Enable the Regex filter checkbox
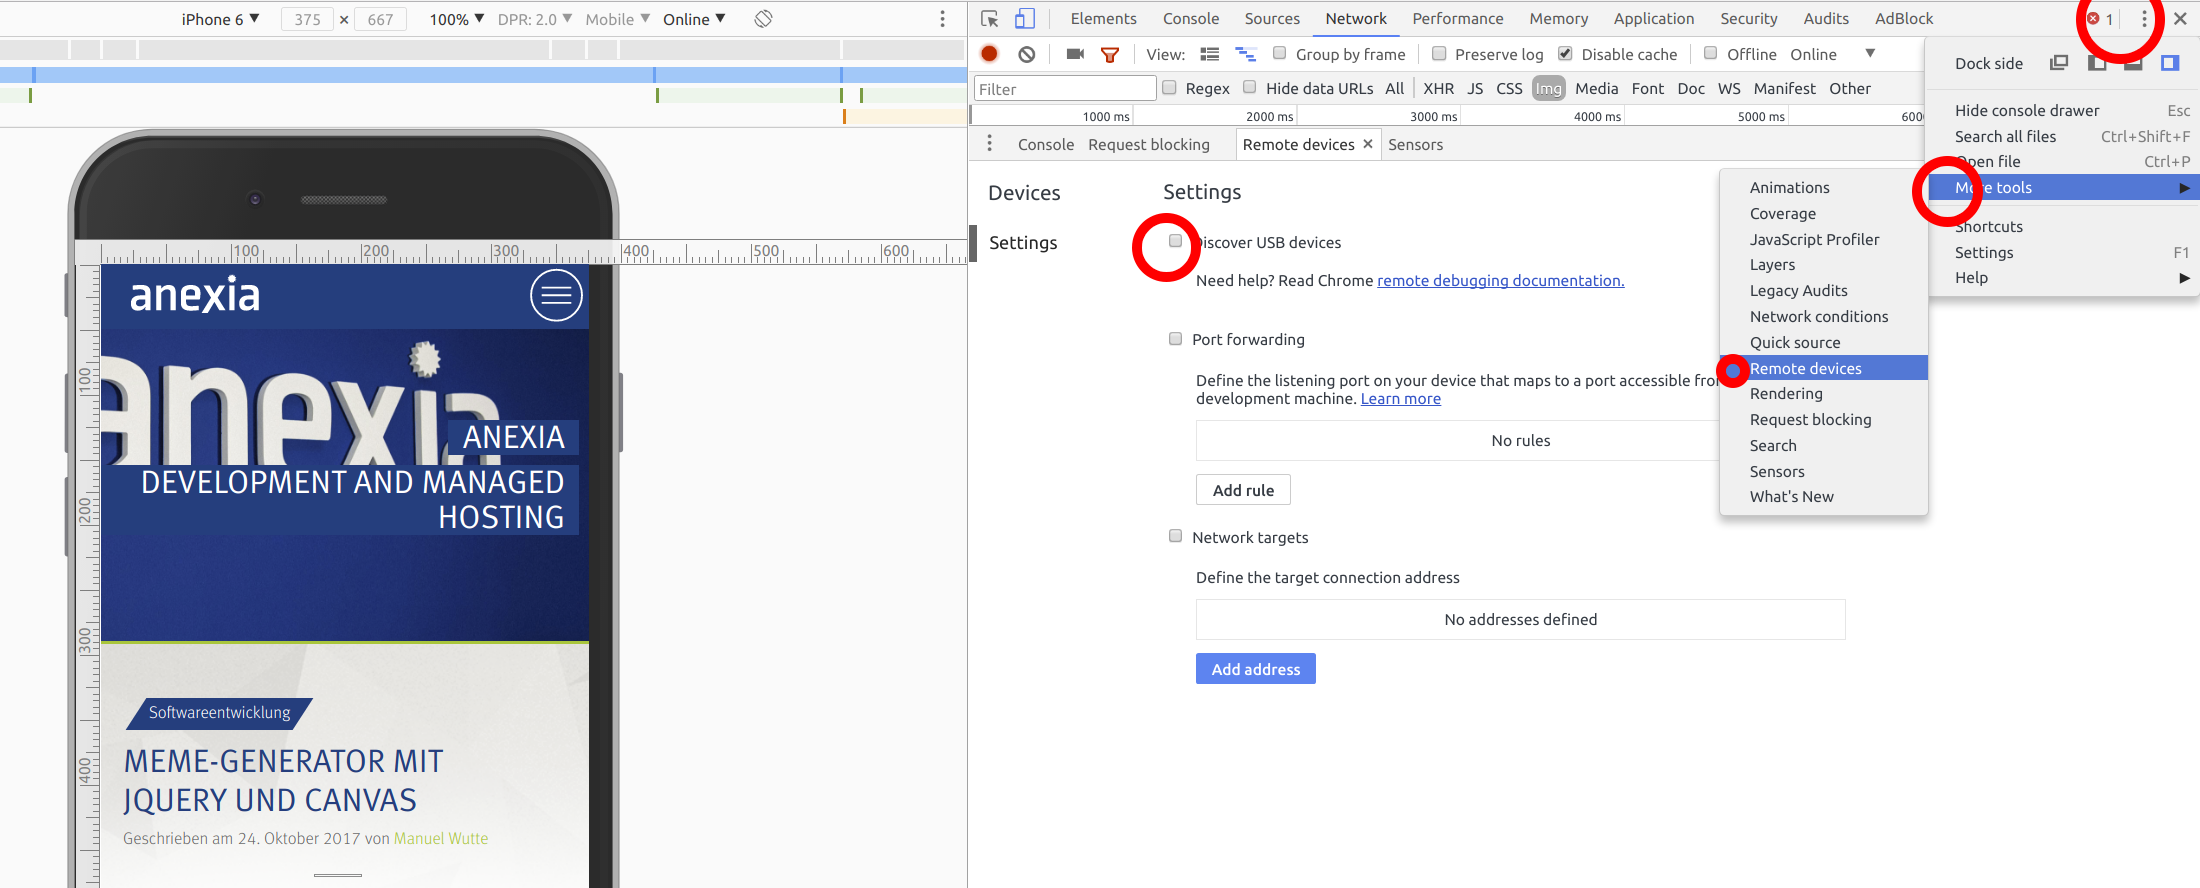 [1169, 87]
